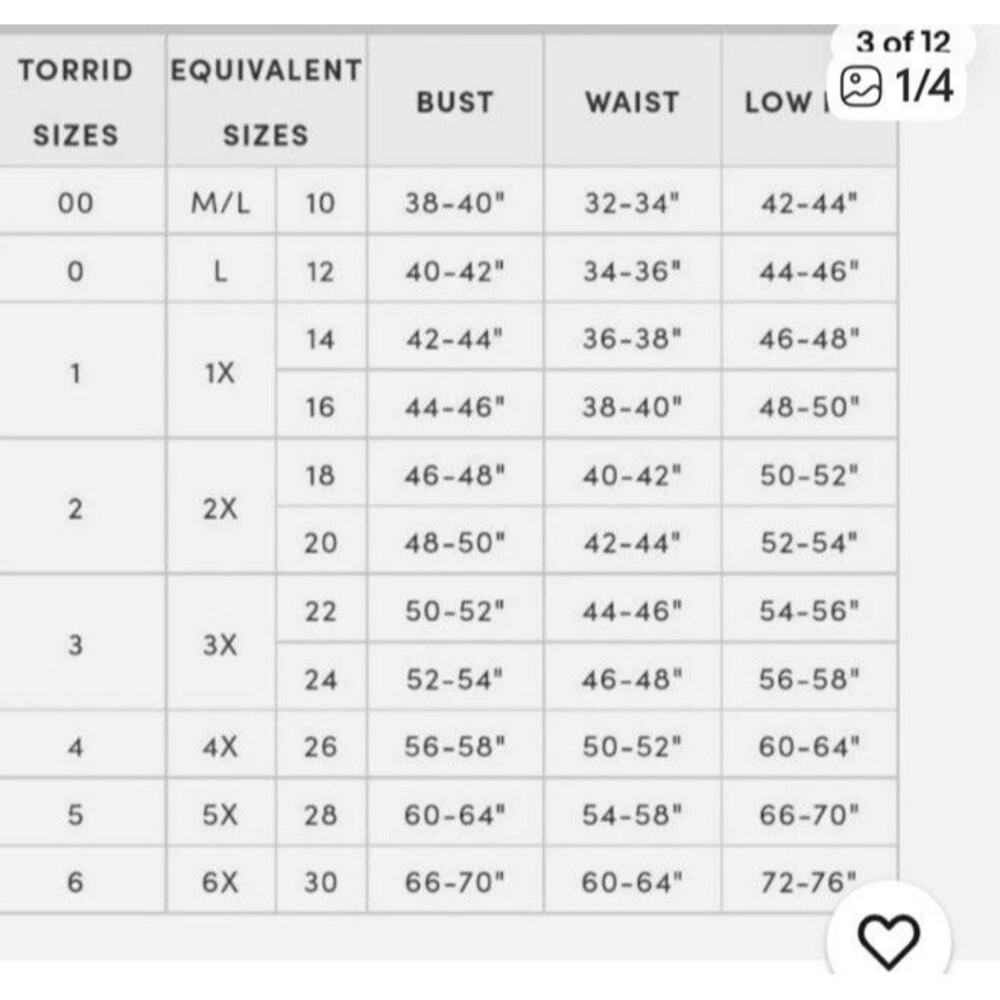Image resolution: width=1000 pixels, height=1000 pixels.
Task: Select the BUST column header
Action: pyautogui.click(x=455, y=102)
